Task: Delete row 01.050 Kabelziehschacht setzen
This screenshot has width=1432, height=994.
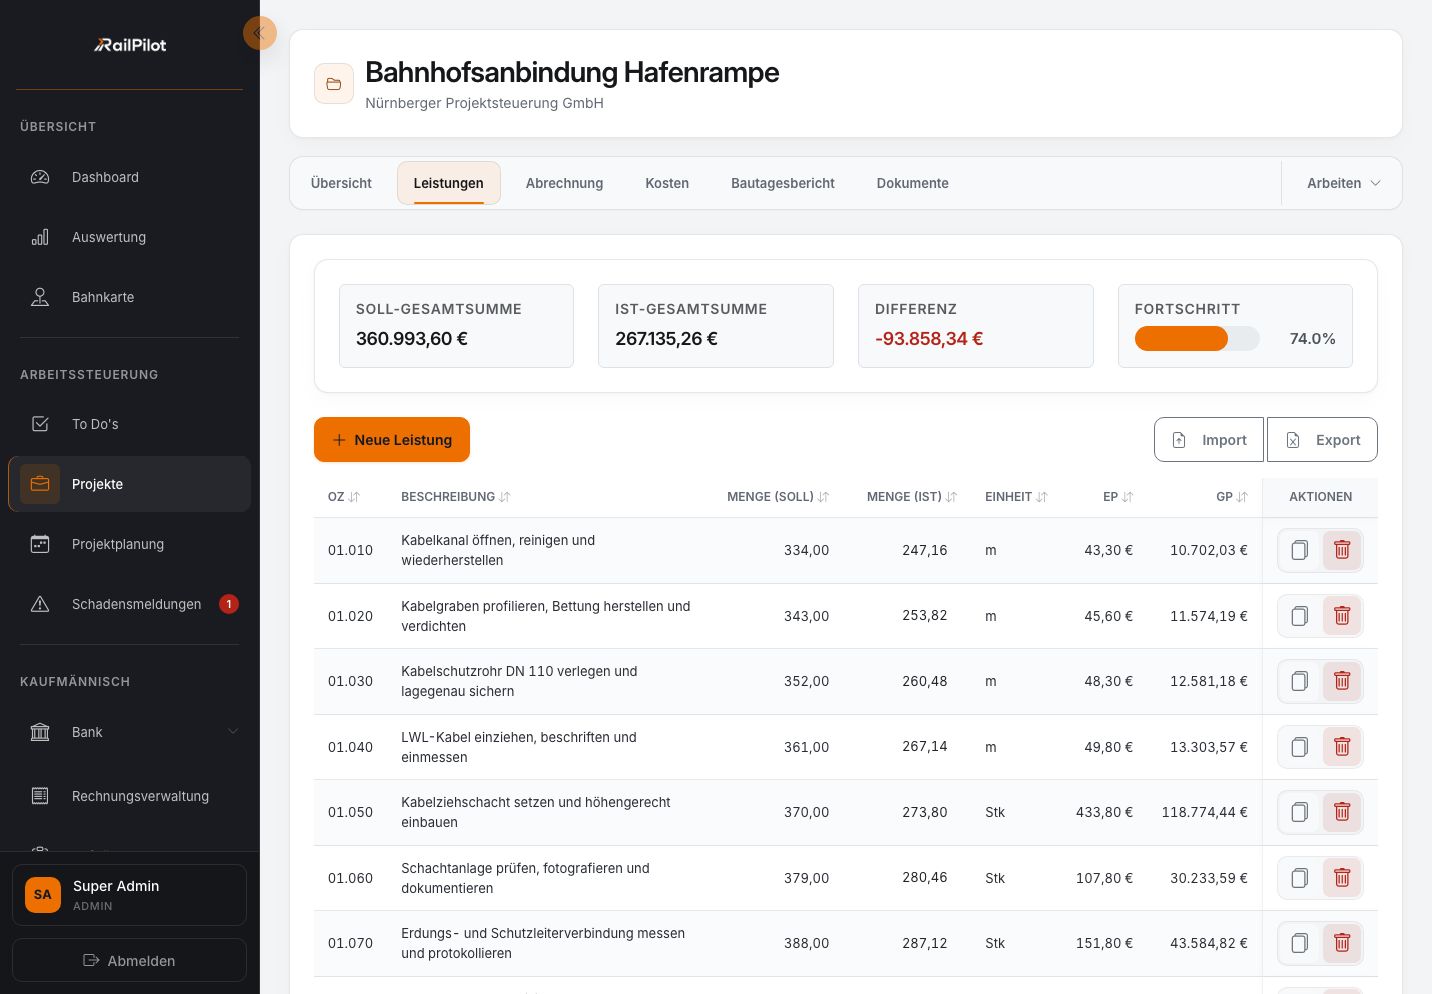Action: point(1342,812)
